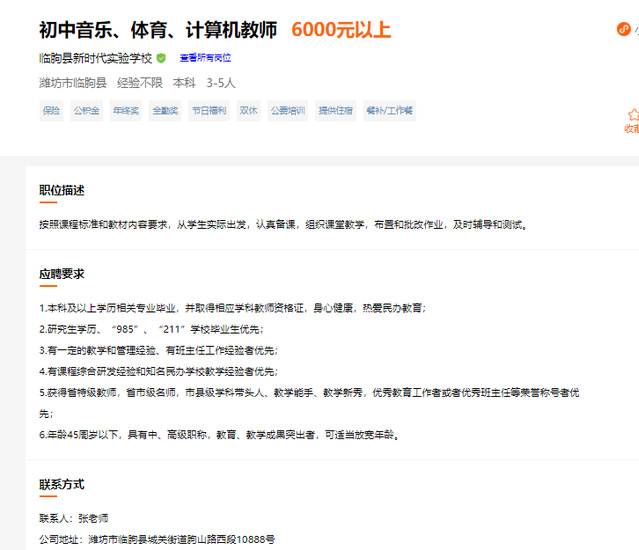The image size is (639, 550).
Task: Click the 全勤奖 benefit tag
Action: click(165, 110)
